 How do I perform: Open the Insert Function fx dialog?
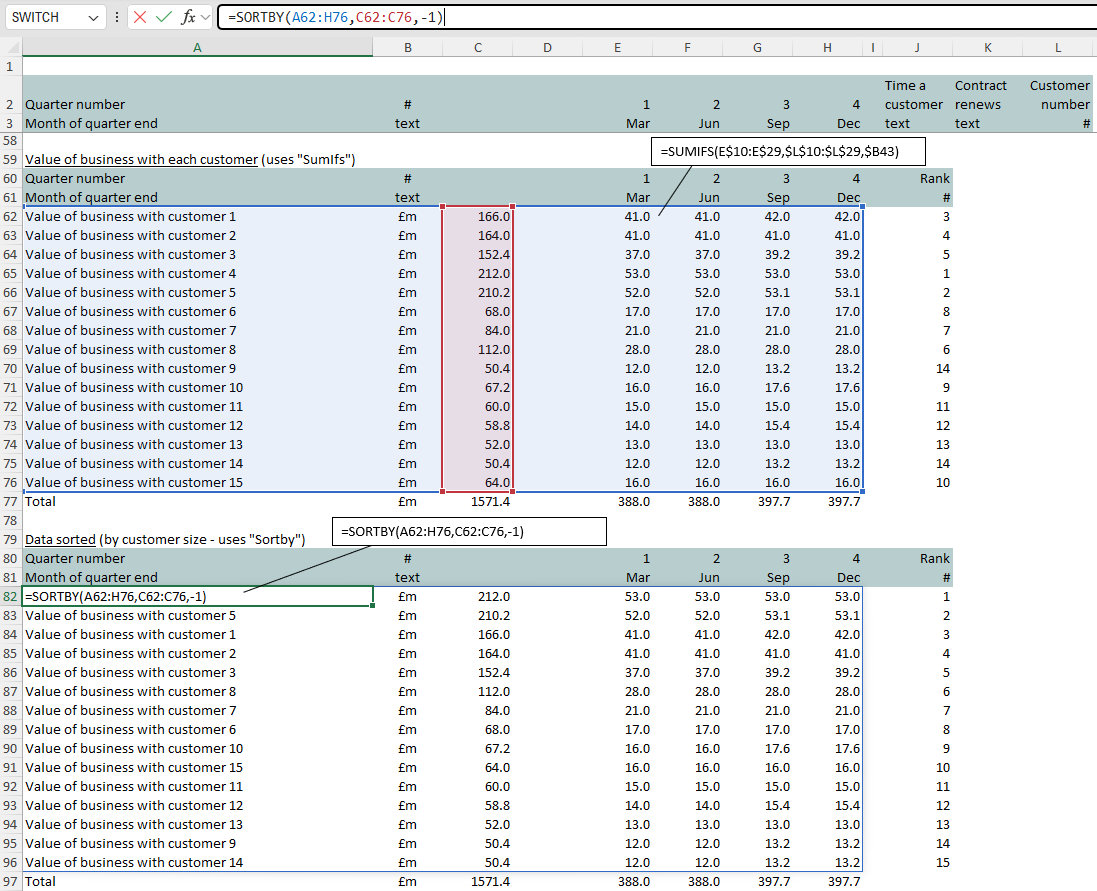coord(188,17)
